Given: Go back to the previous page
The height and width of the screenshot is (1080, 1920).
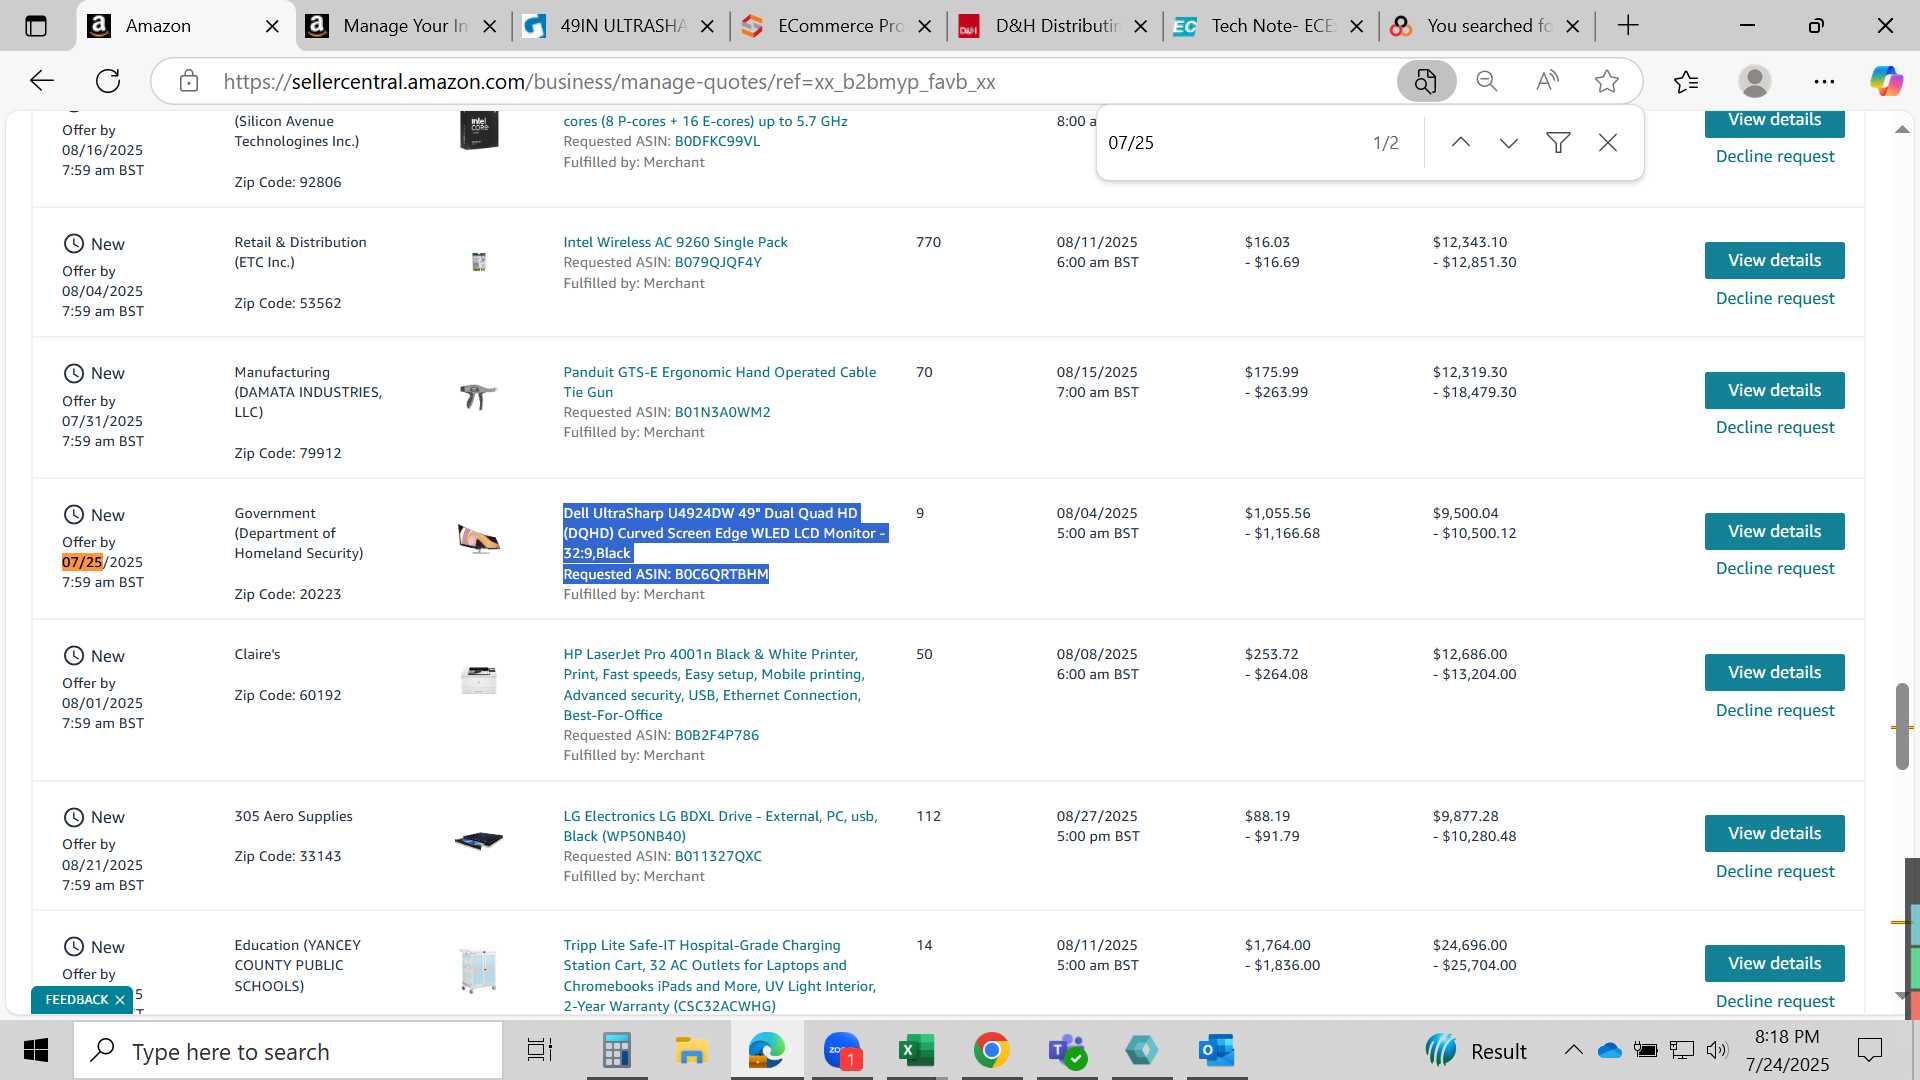Looking at the screenshot, I should point(41,81).
